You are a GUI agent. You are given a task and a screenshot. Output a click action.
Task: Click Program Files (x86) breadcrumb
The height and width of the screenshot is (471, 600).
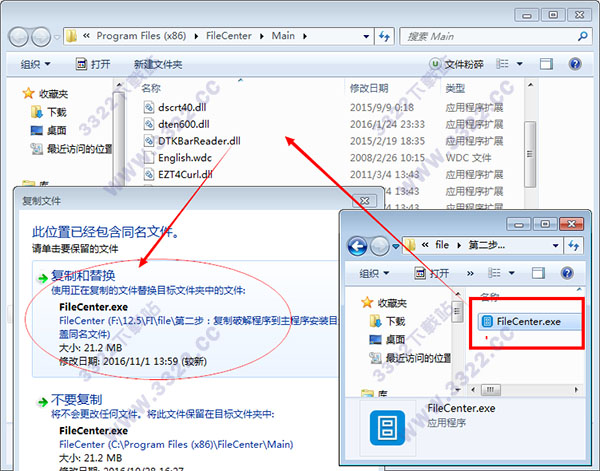141,36
